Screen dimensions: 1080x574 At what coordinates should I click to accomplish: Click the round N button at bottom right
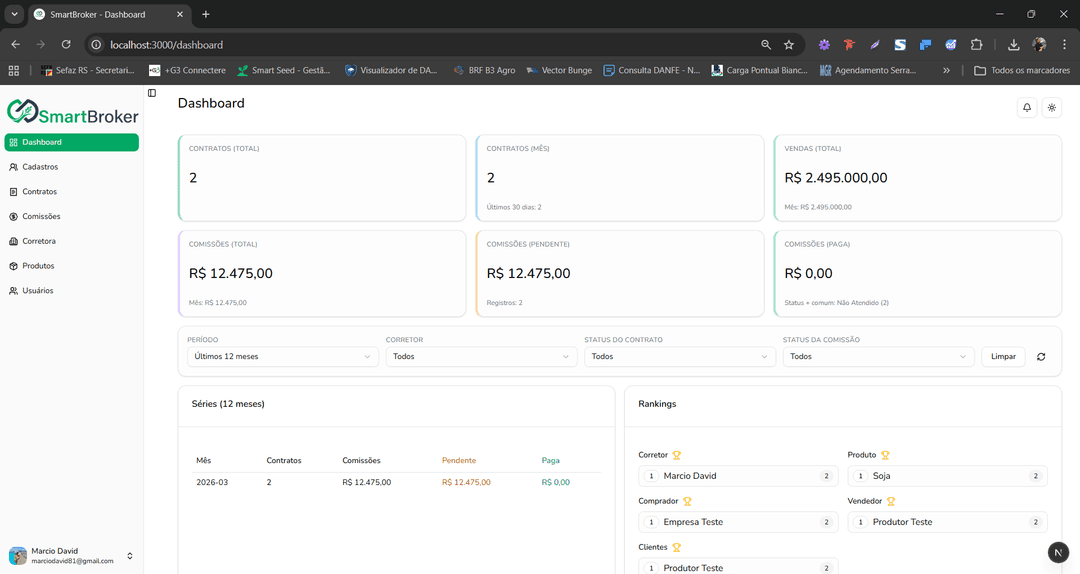click(x=1058, y=552)
